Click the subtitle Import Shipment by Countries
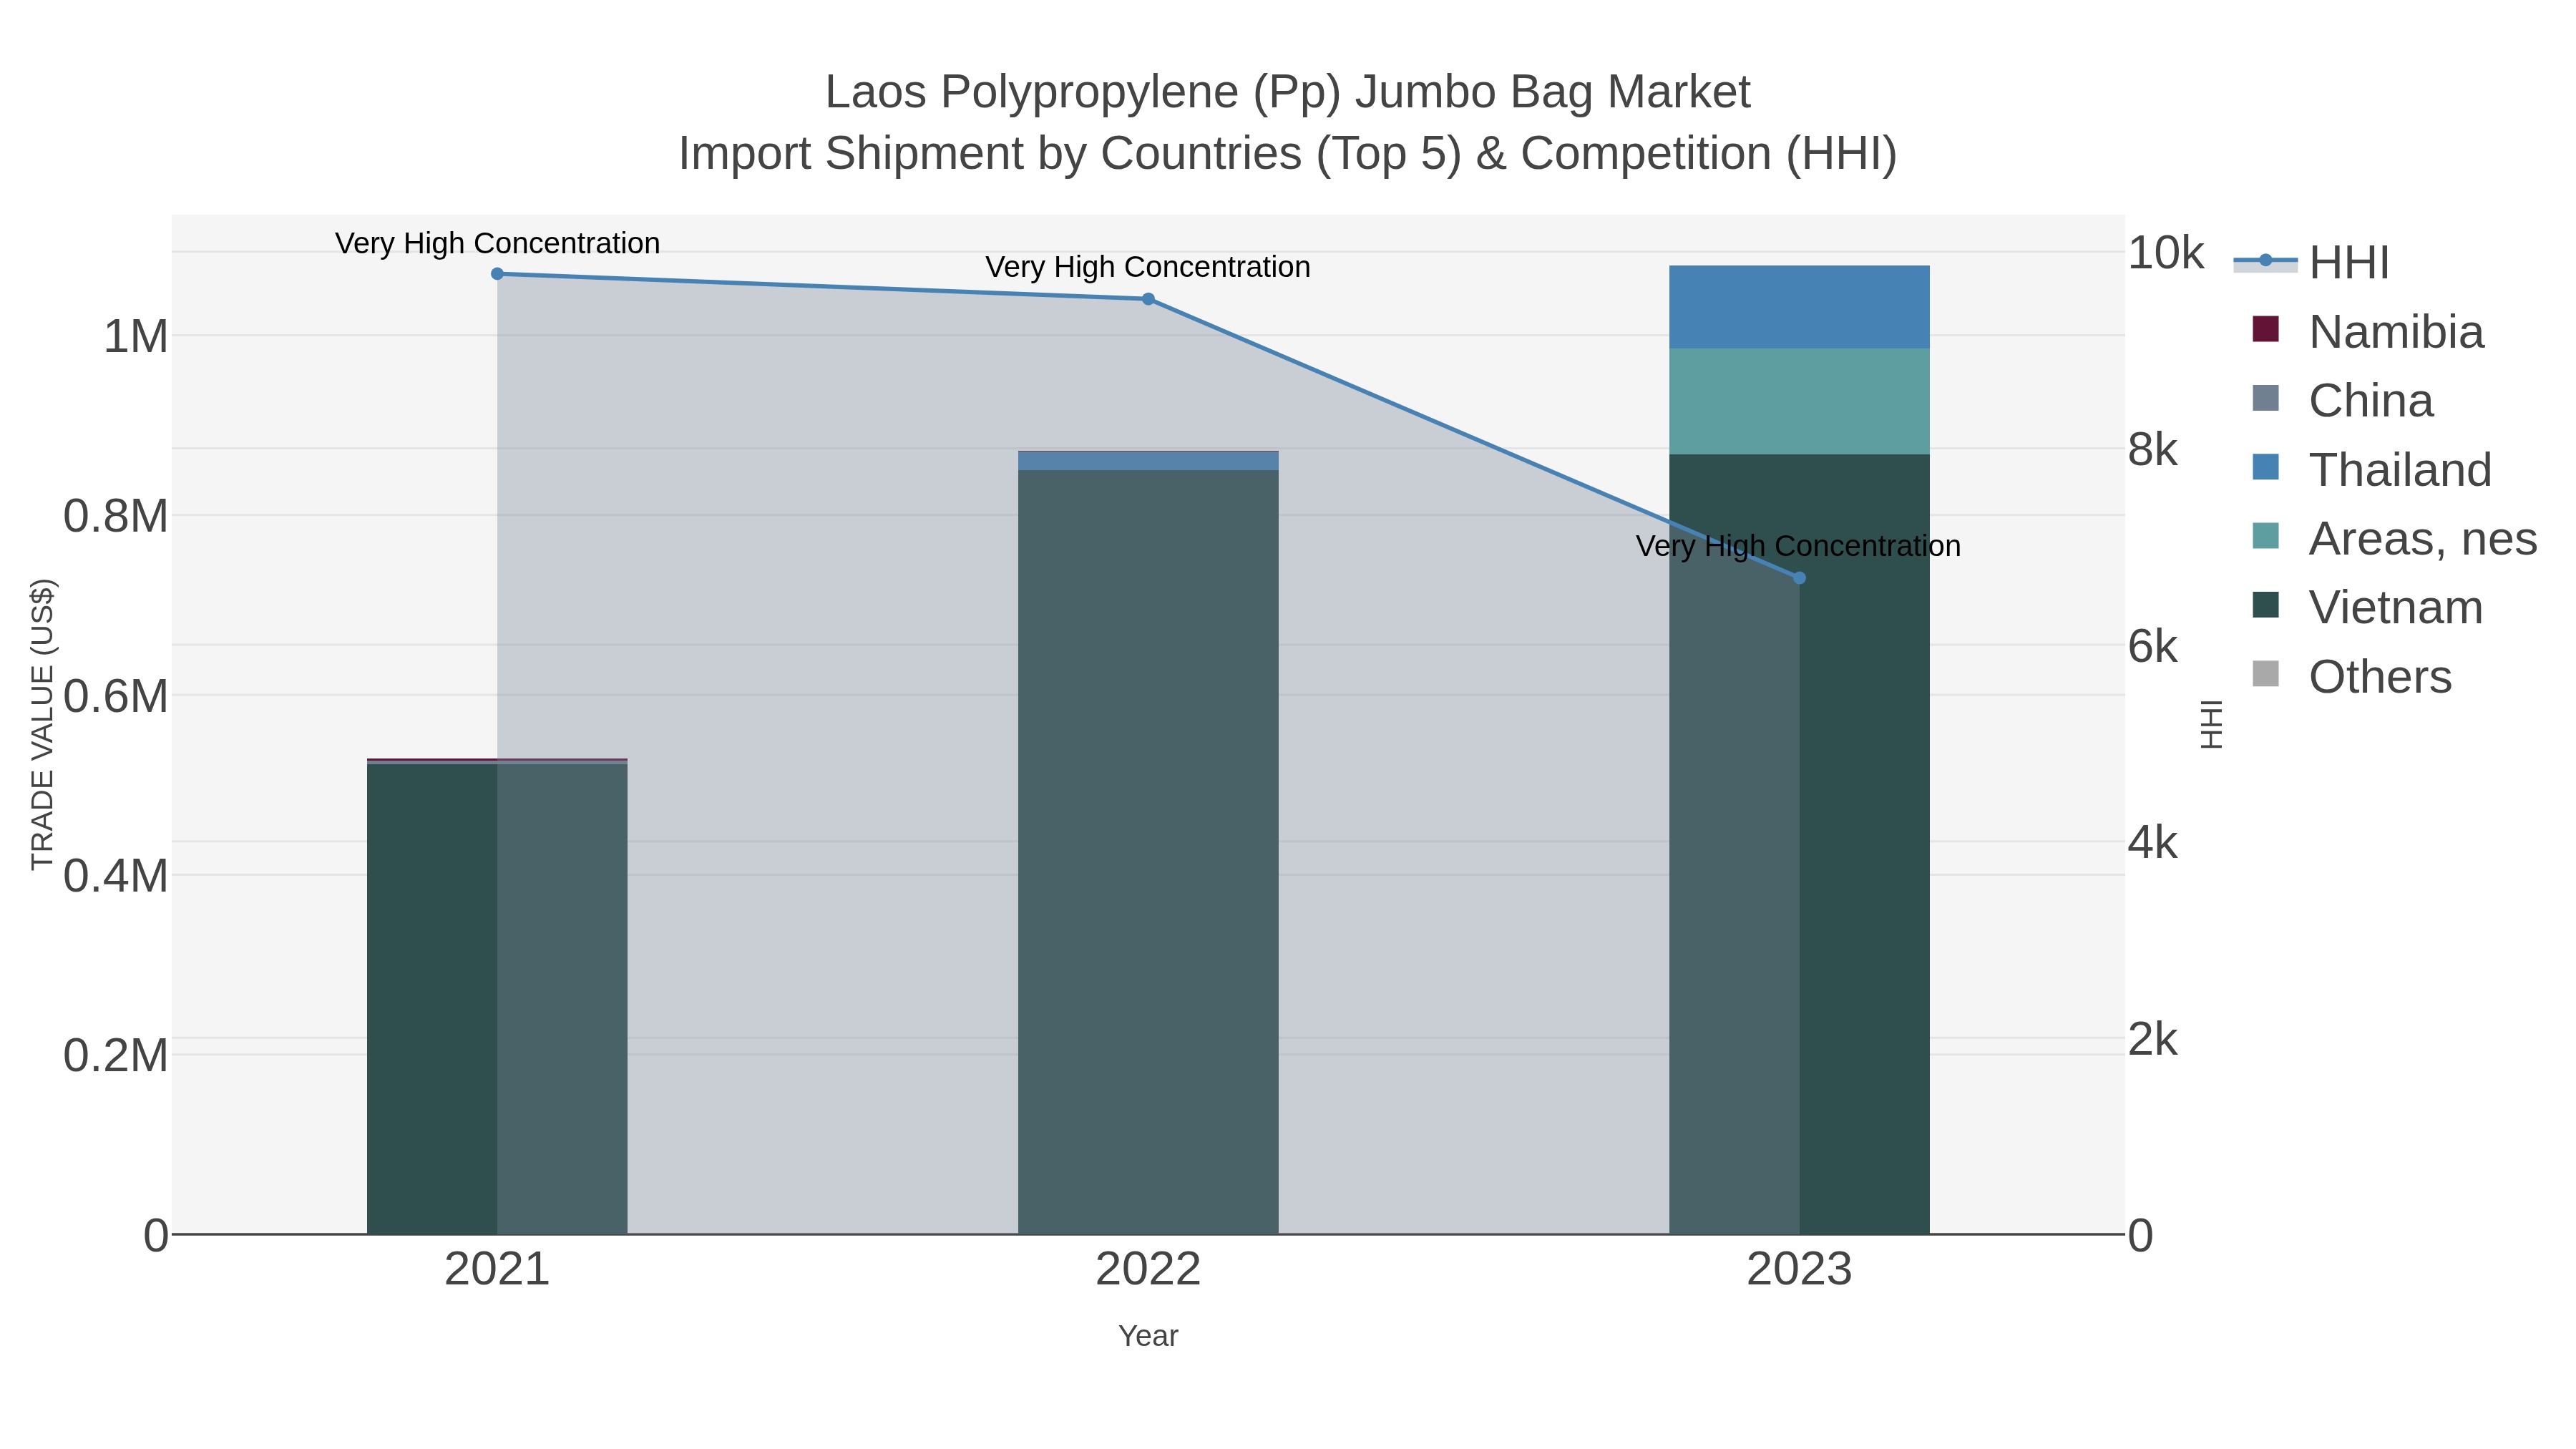This screenshot has height=1449, width=2576. 1288,154
